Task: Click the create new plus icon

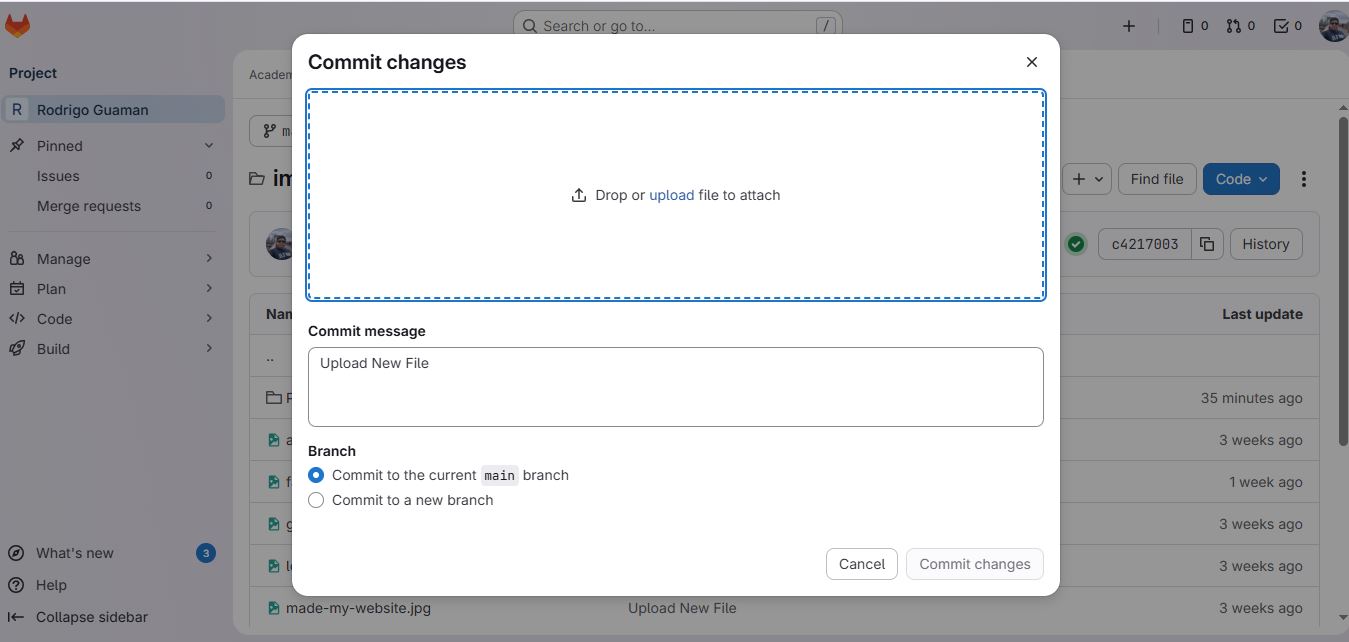Action: 1129,26
